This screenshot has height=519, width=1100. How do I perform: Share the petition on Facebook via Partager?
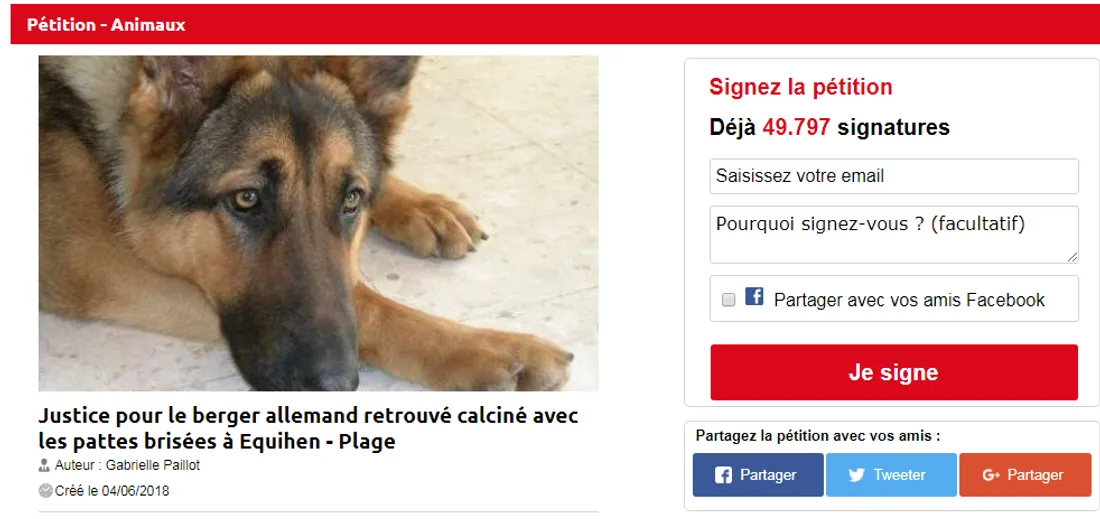coord(758,475)
